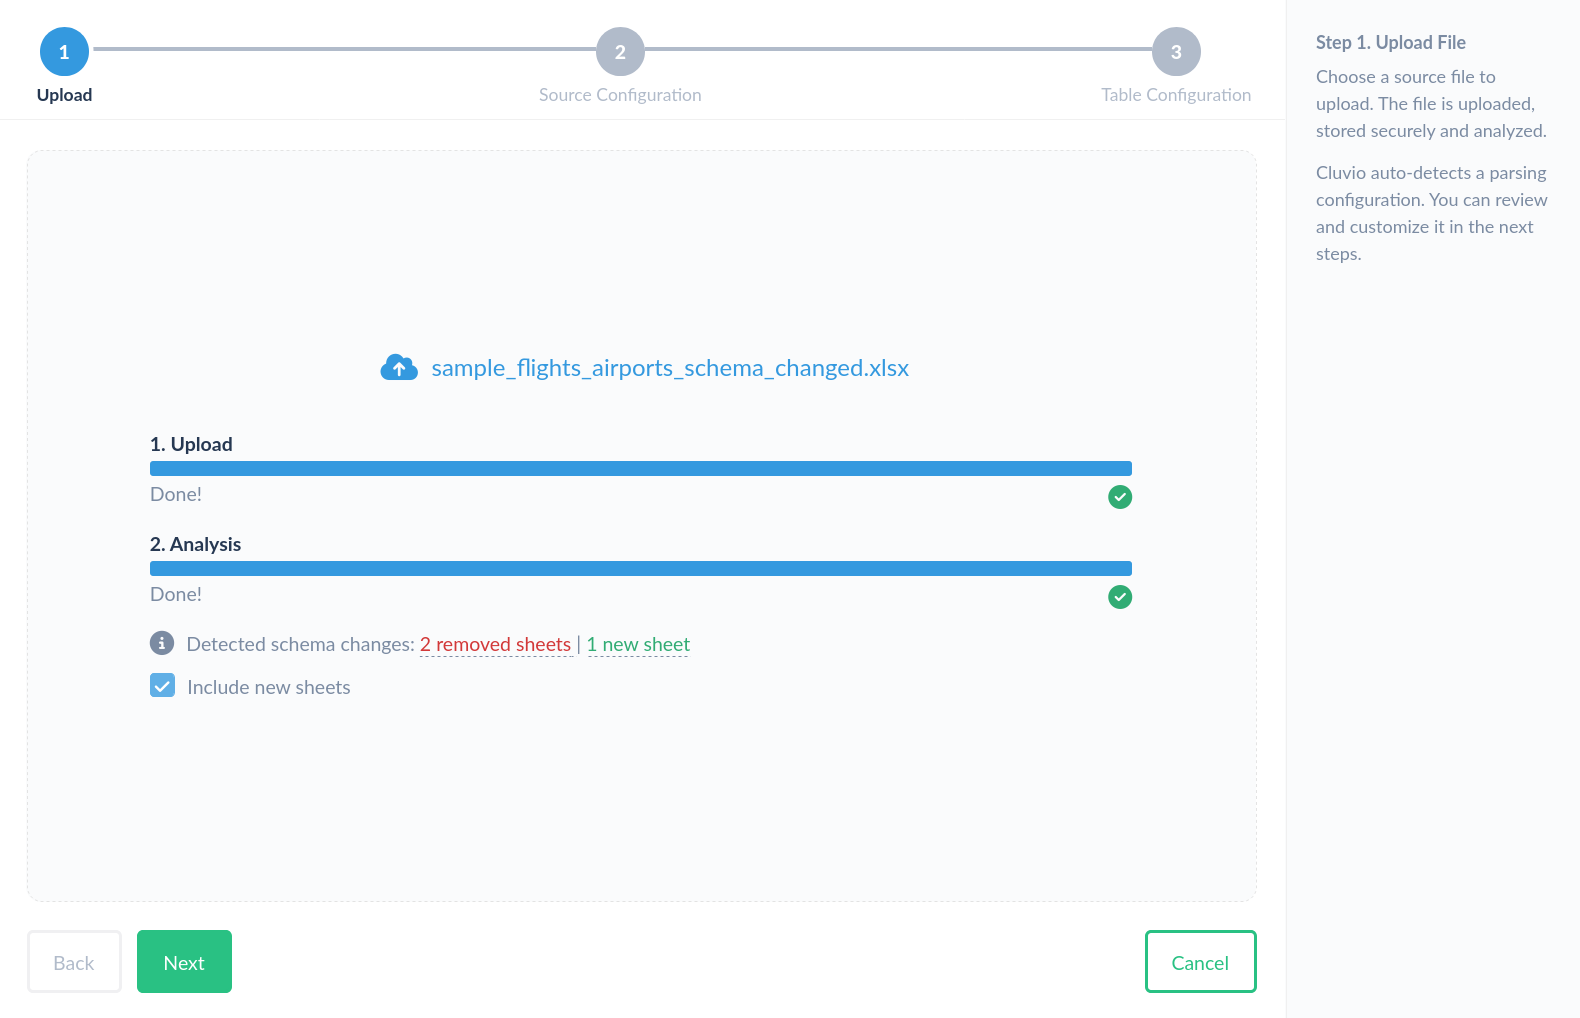Expand the 1 new sheet details
1580x1018 pixels.
coord(638,645)
